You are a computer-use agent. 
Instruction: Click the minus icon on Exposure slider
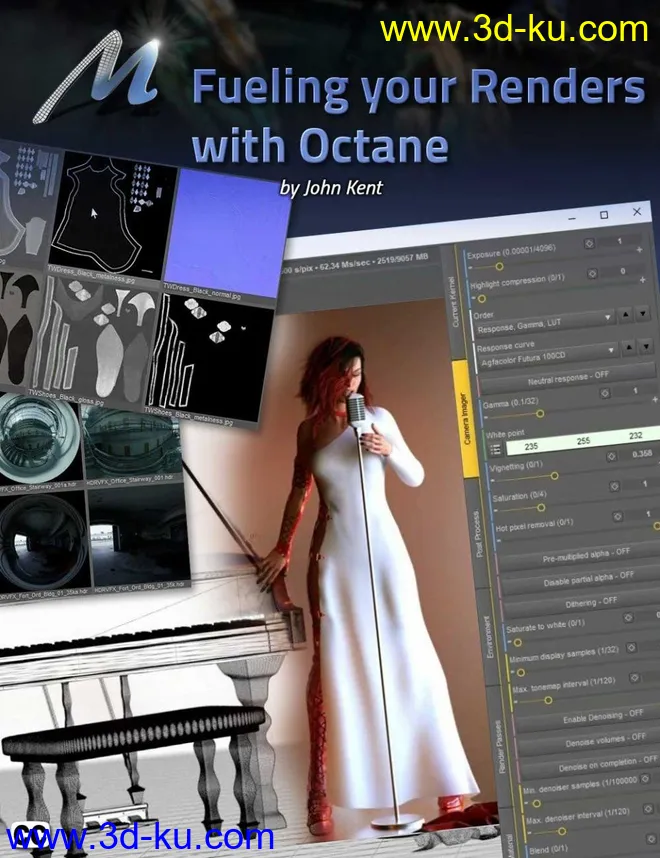click(471, 269)
